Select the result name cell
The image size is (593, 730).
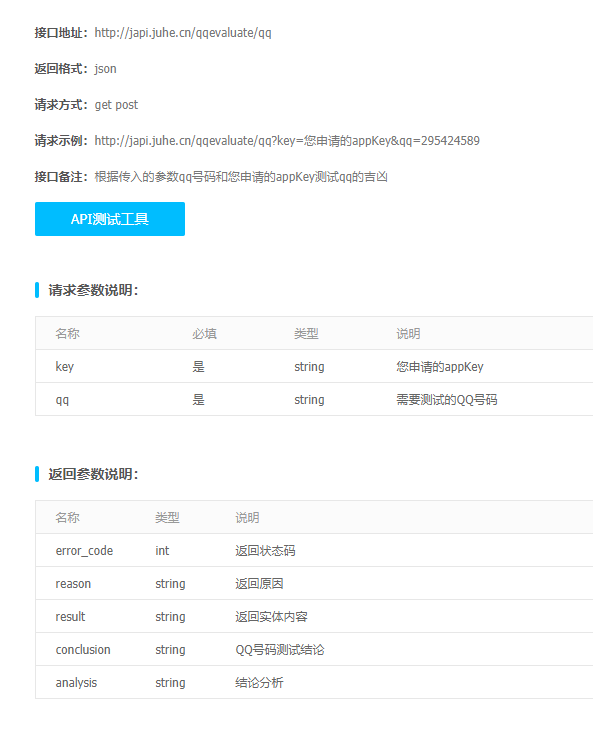(70, 617)
